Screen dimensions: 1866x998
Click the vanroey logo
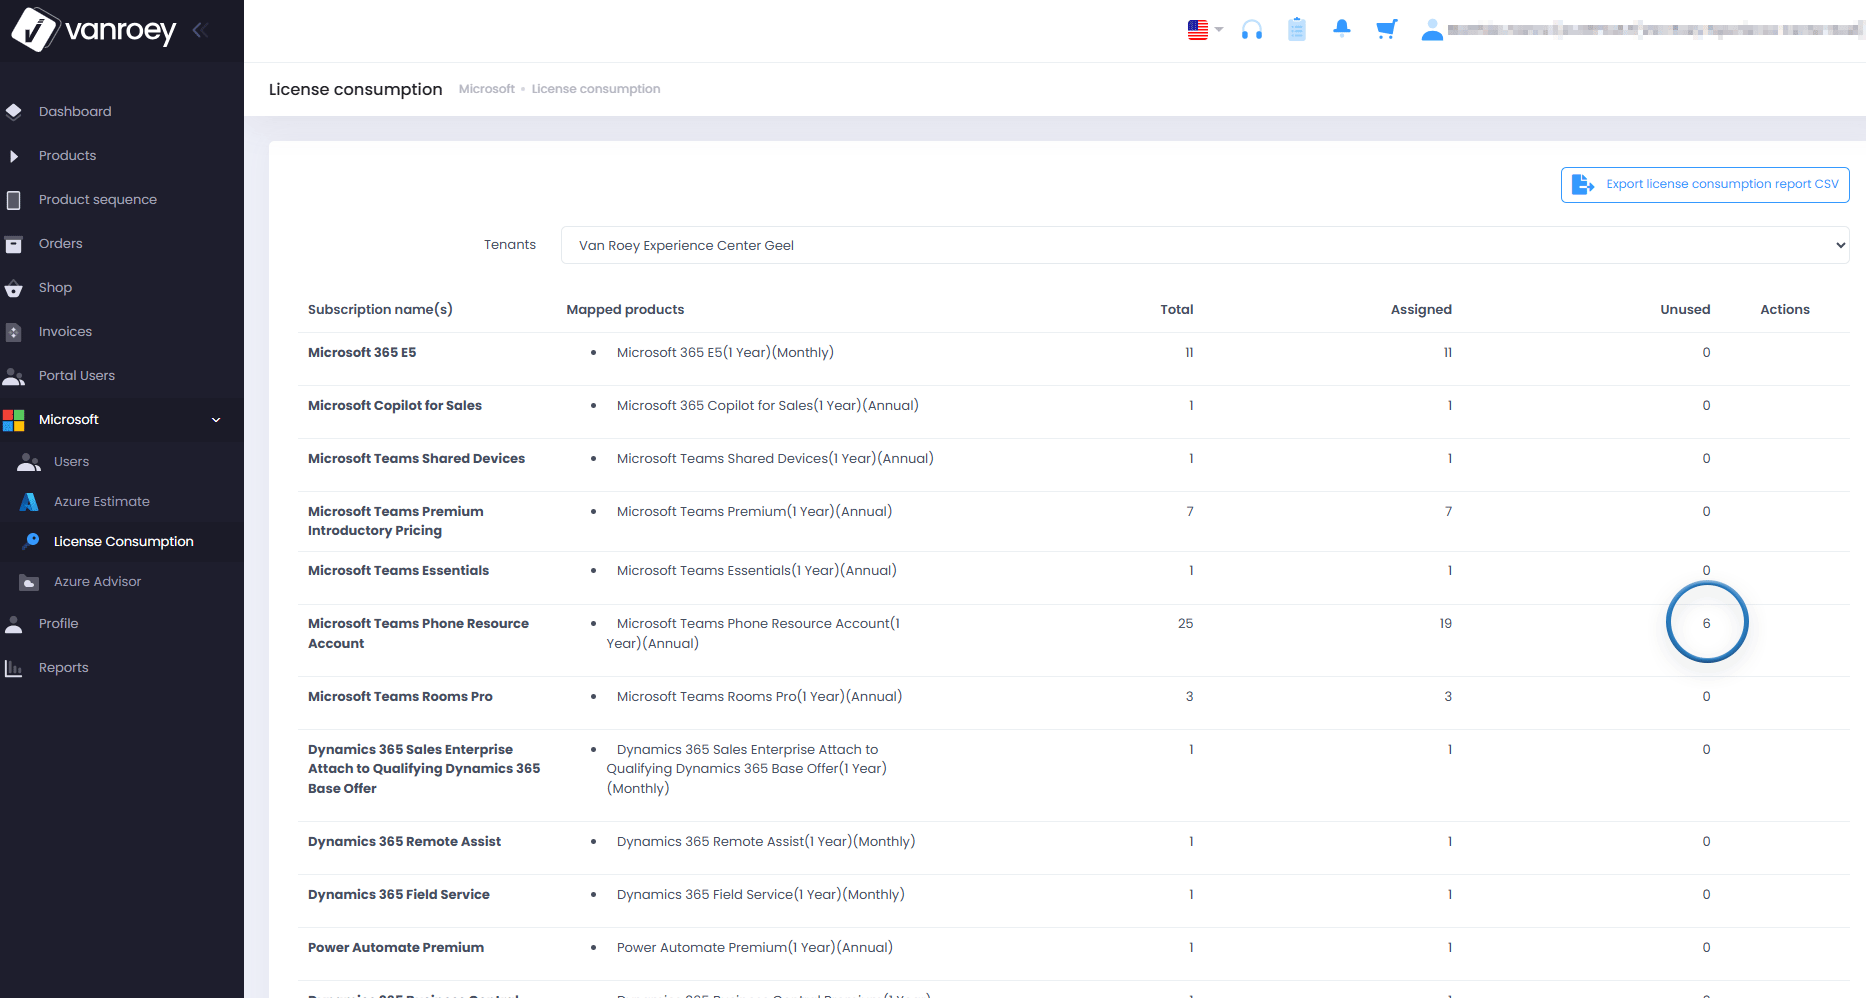[94, 30]
